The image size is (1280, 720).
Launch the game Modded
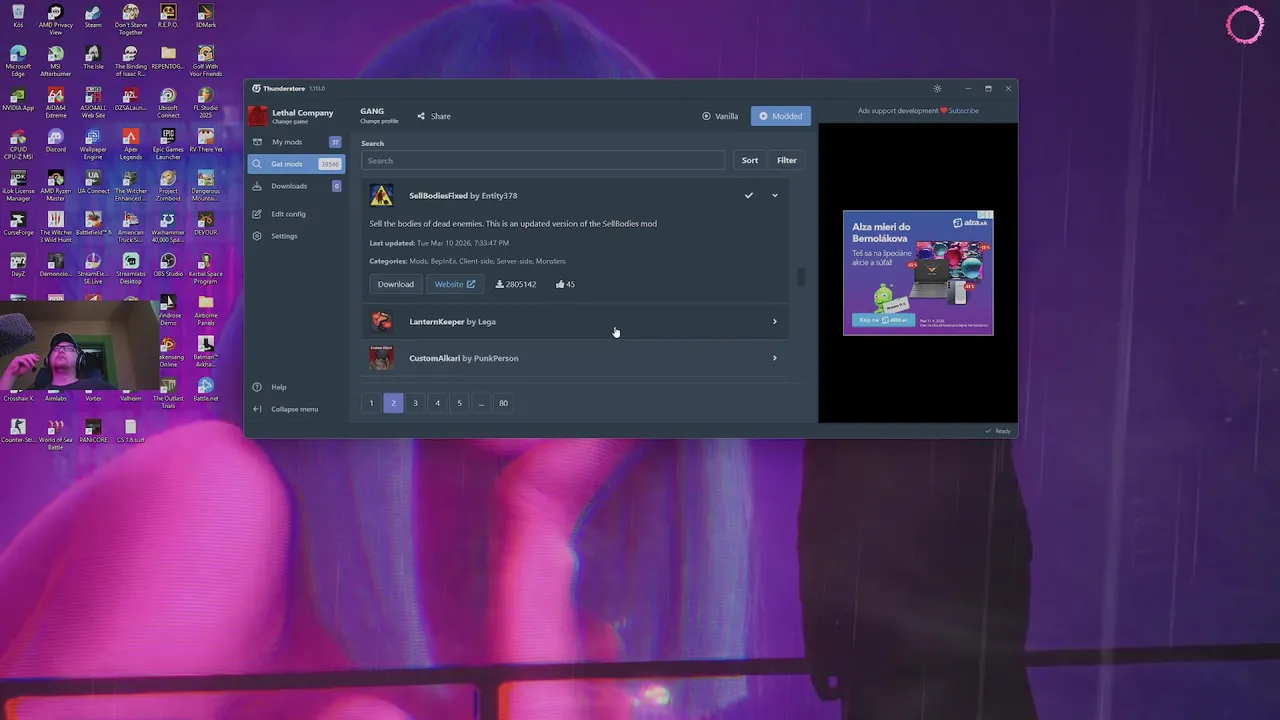point(780,116)
